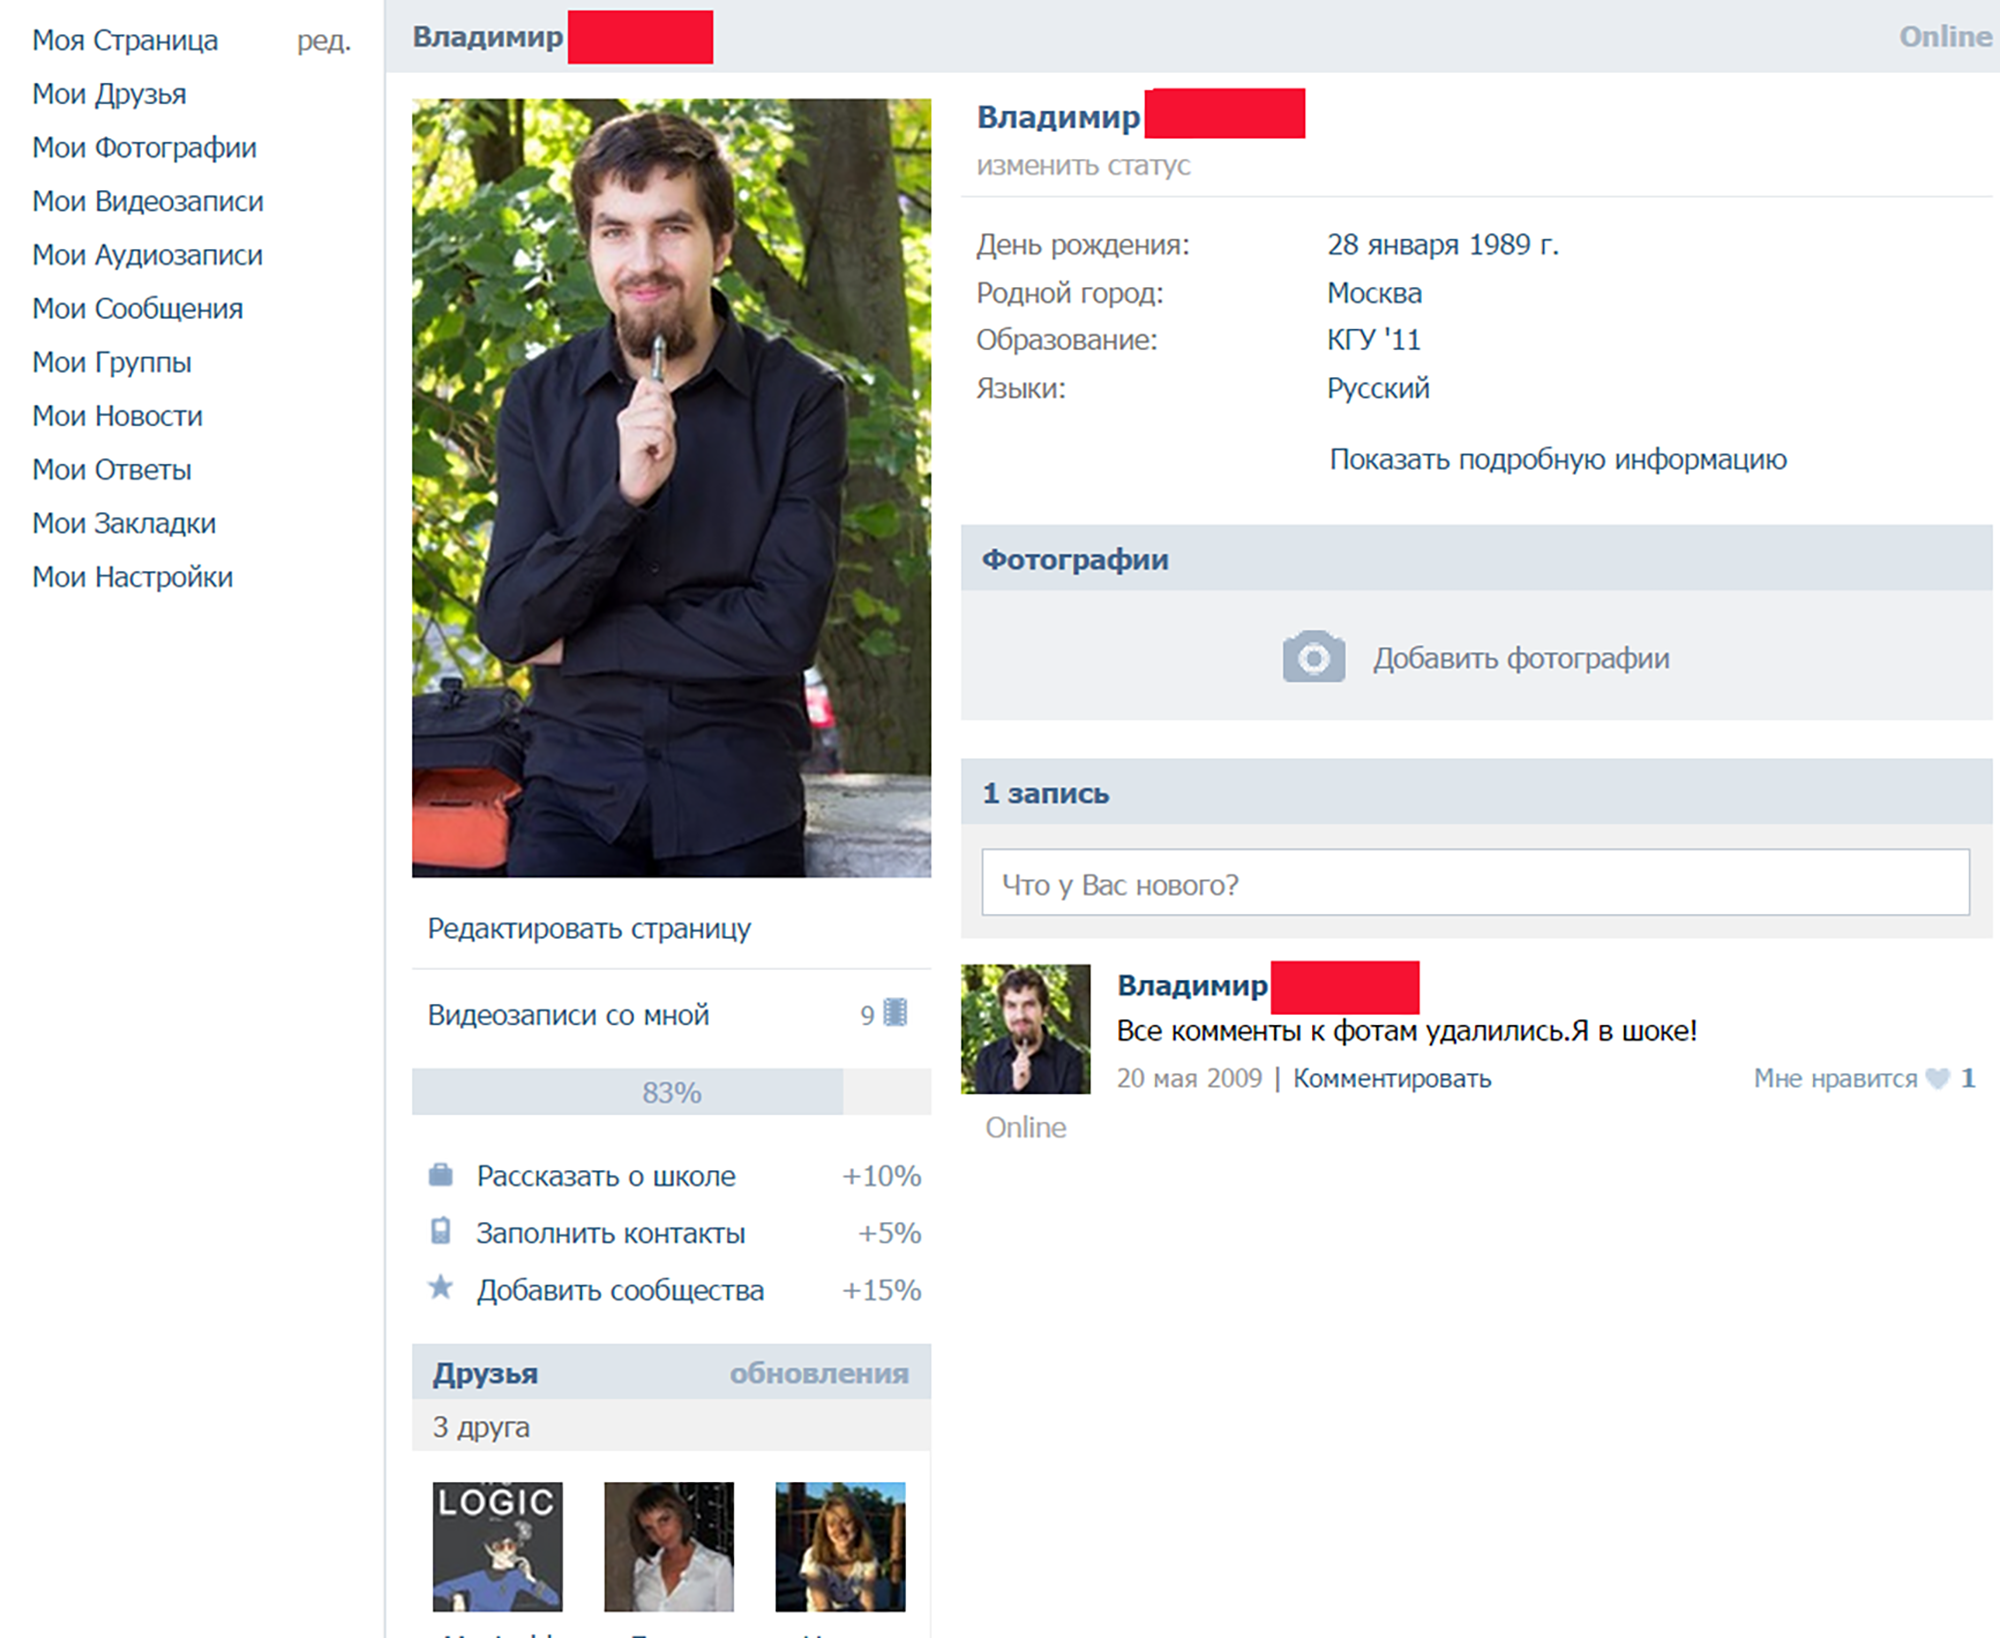
Task: Go to Мои Настройки menu item
Action: click(x=132, y=577)
